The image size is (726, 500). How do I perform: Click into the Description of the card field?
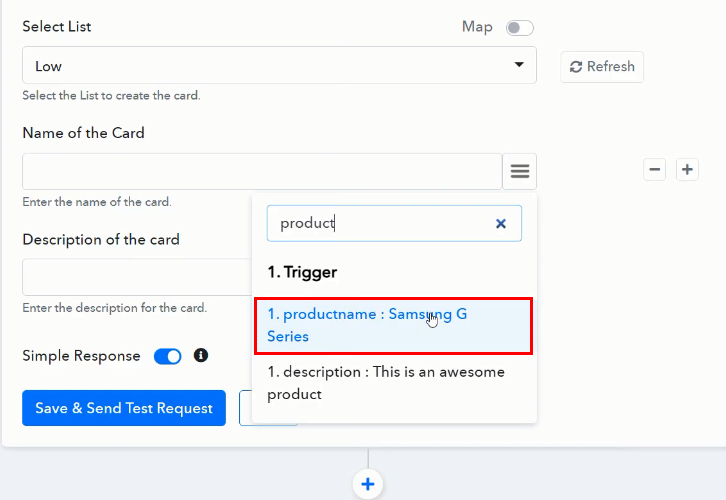136,277
